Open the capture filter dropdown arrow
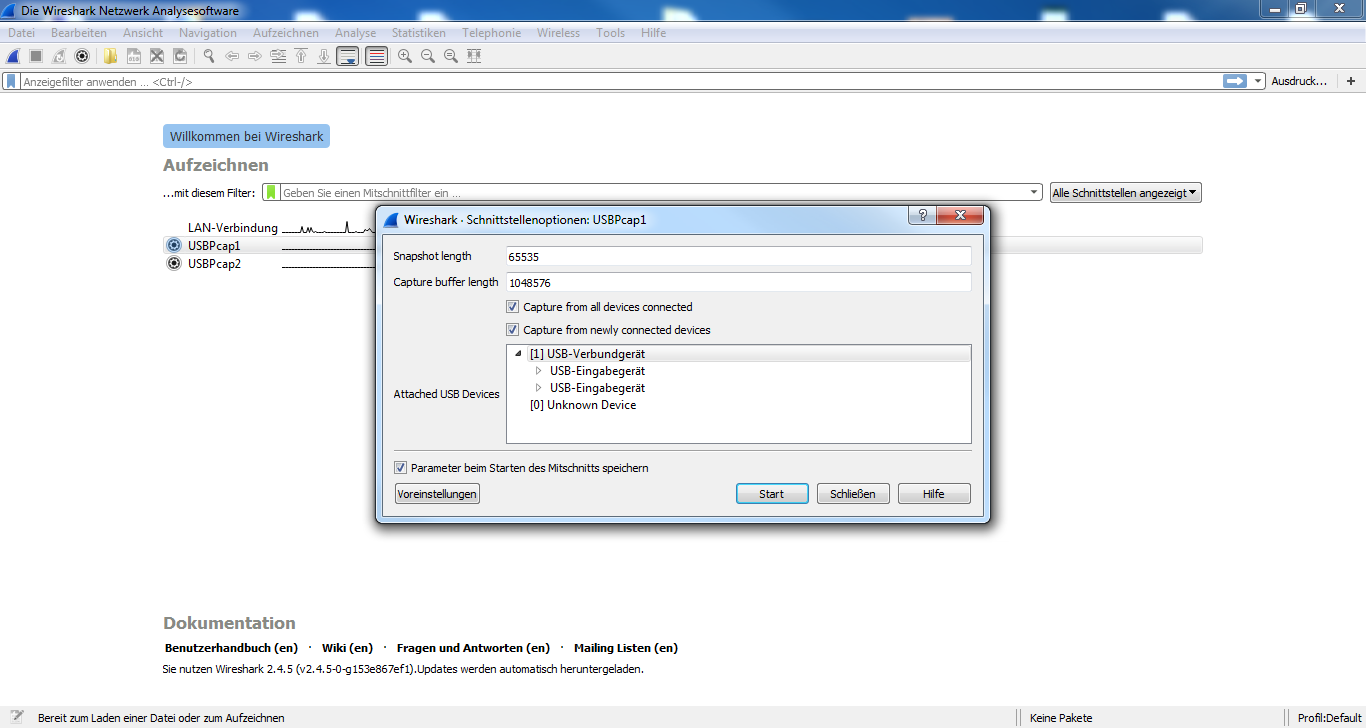Screen dimensions: 1366x728 click(1034, 192)
